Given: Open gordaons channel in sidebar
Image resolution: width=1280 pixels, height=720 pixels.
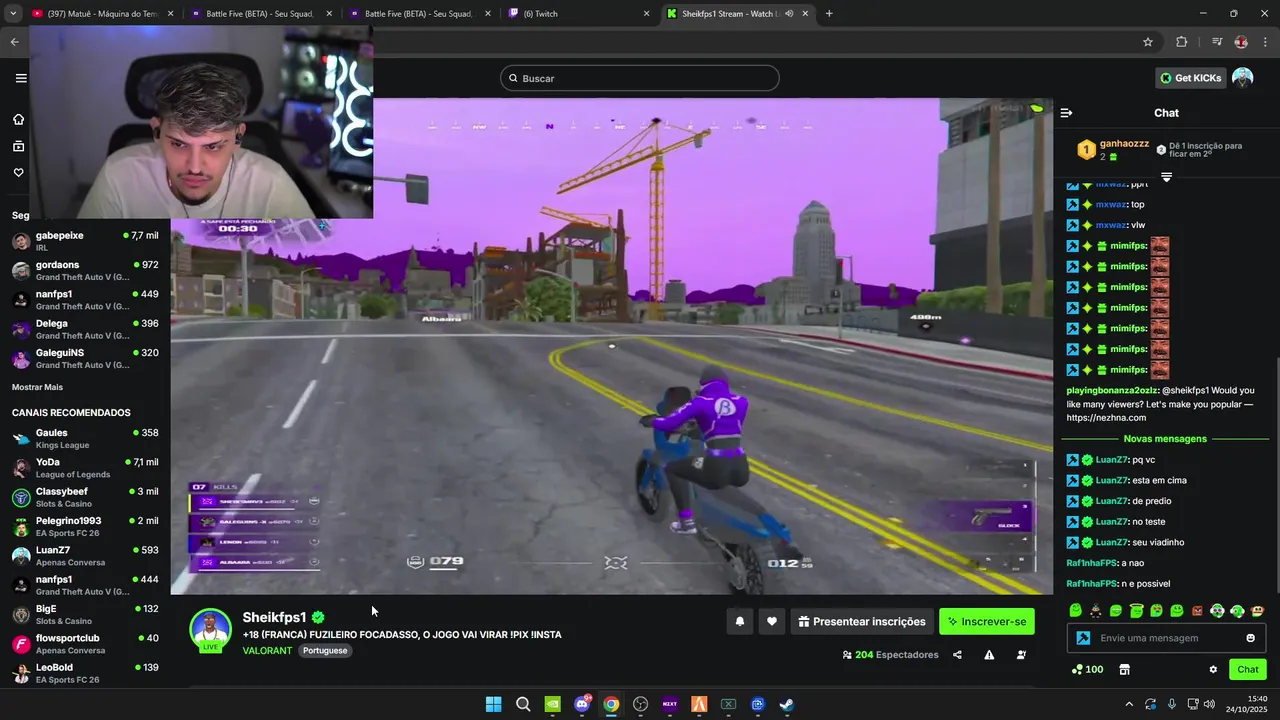Looking at the screenshot, I should click(x=85, y=270).
